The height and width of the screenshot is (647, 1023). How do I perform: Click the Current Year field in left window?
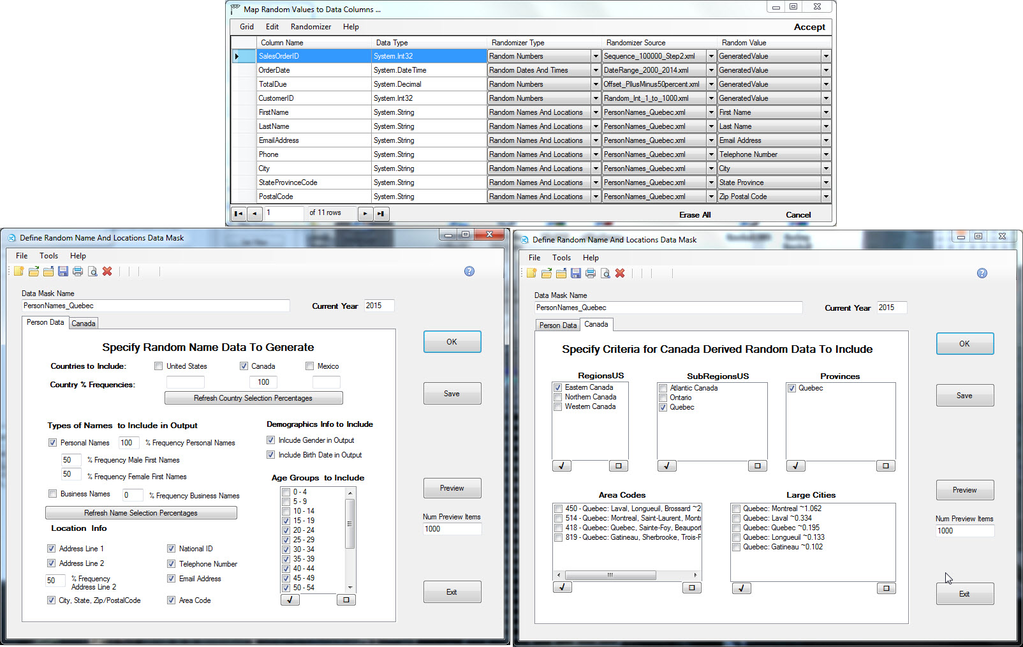pyautogui.click(x=379, y=306)
